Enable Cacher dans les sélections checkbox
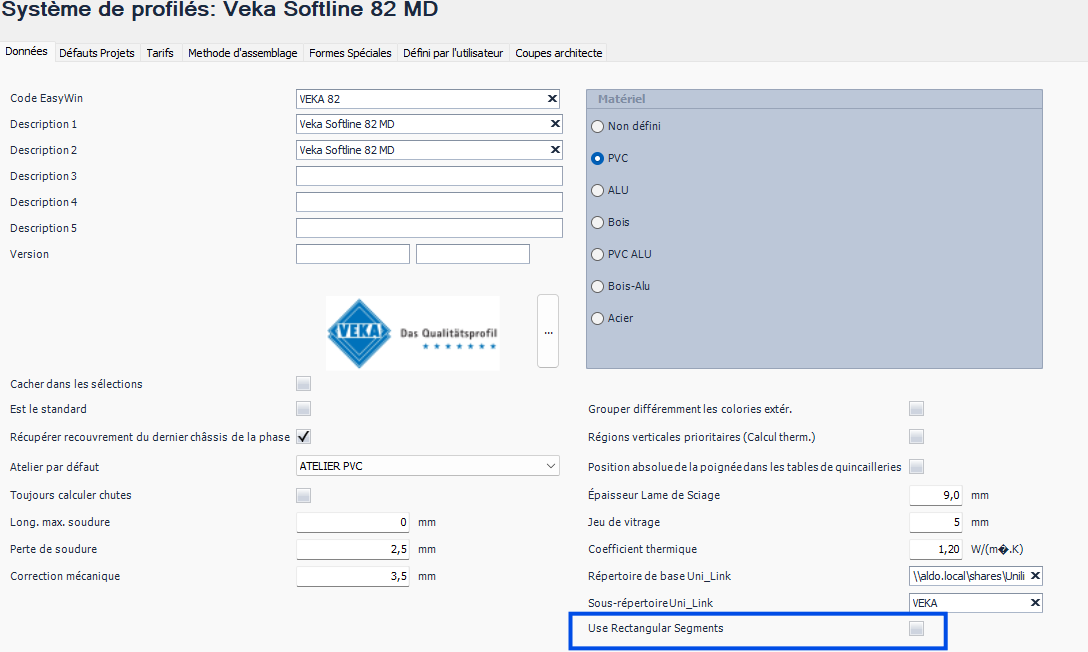Viewport: 1088px width, 652px height. pyautogui.click(x=303, y=384)
